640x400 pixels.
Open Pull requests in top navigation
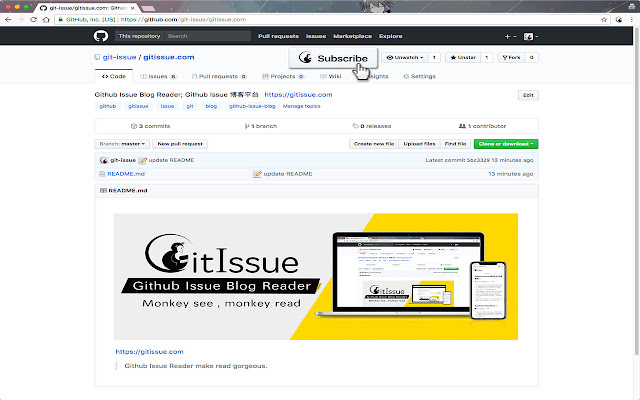[278, 36]
